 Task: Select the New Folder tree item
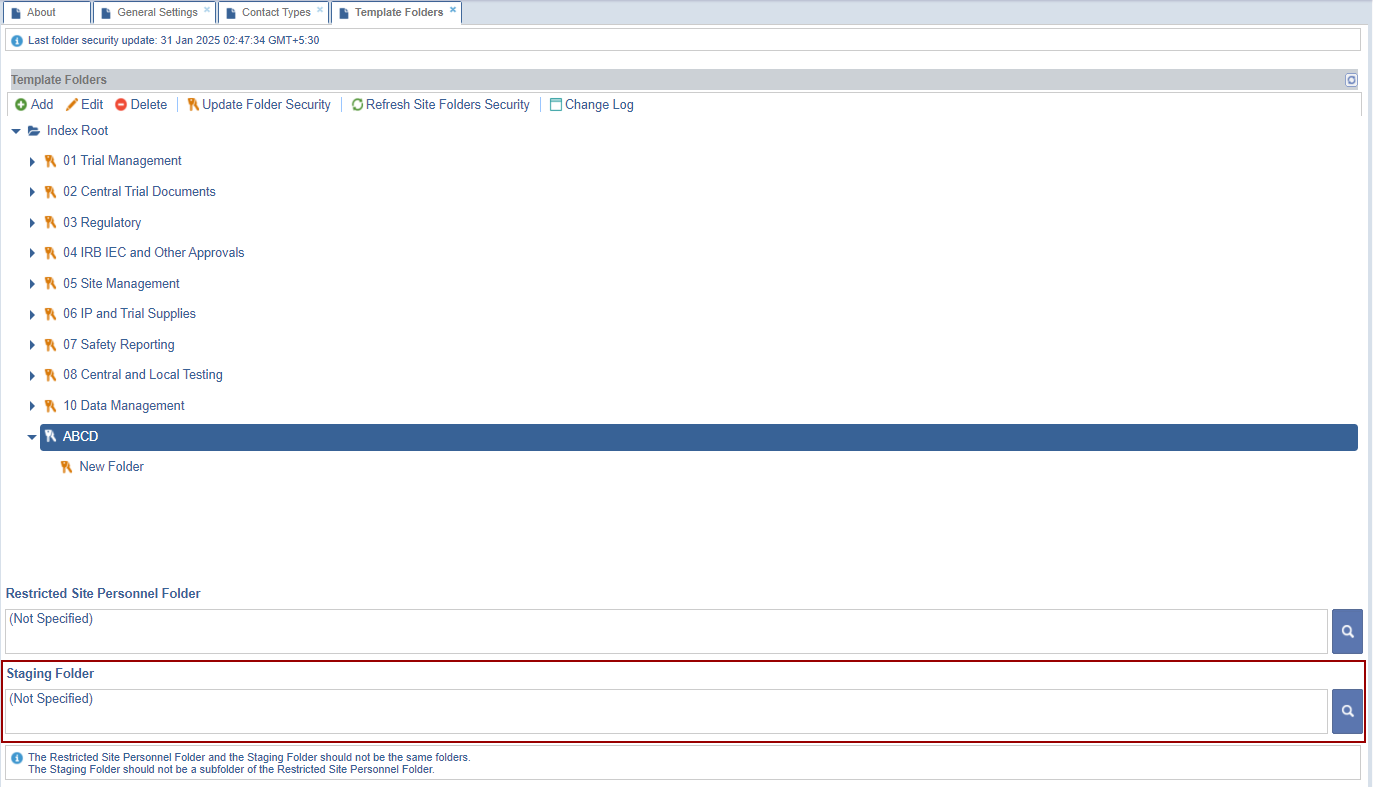[111, 467]
